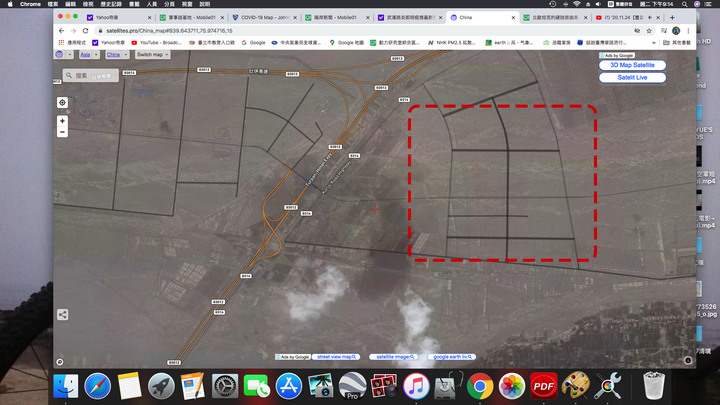The width and height of the screenshot is (720, 405).
Task: Open System Preferences from the Dock
Action: 225,386
